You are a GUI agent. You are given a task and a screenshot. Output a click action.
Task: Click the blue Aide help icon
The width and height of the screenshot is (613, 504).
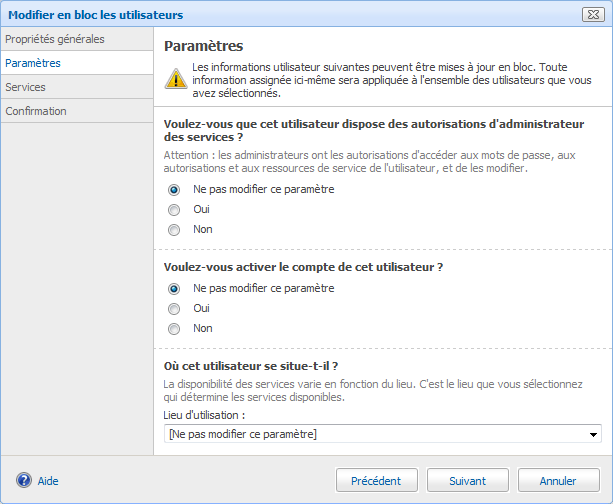tap(24, 481)
